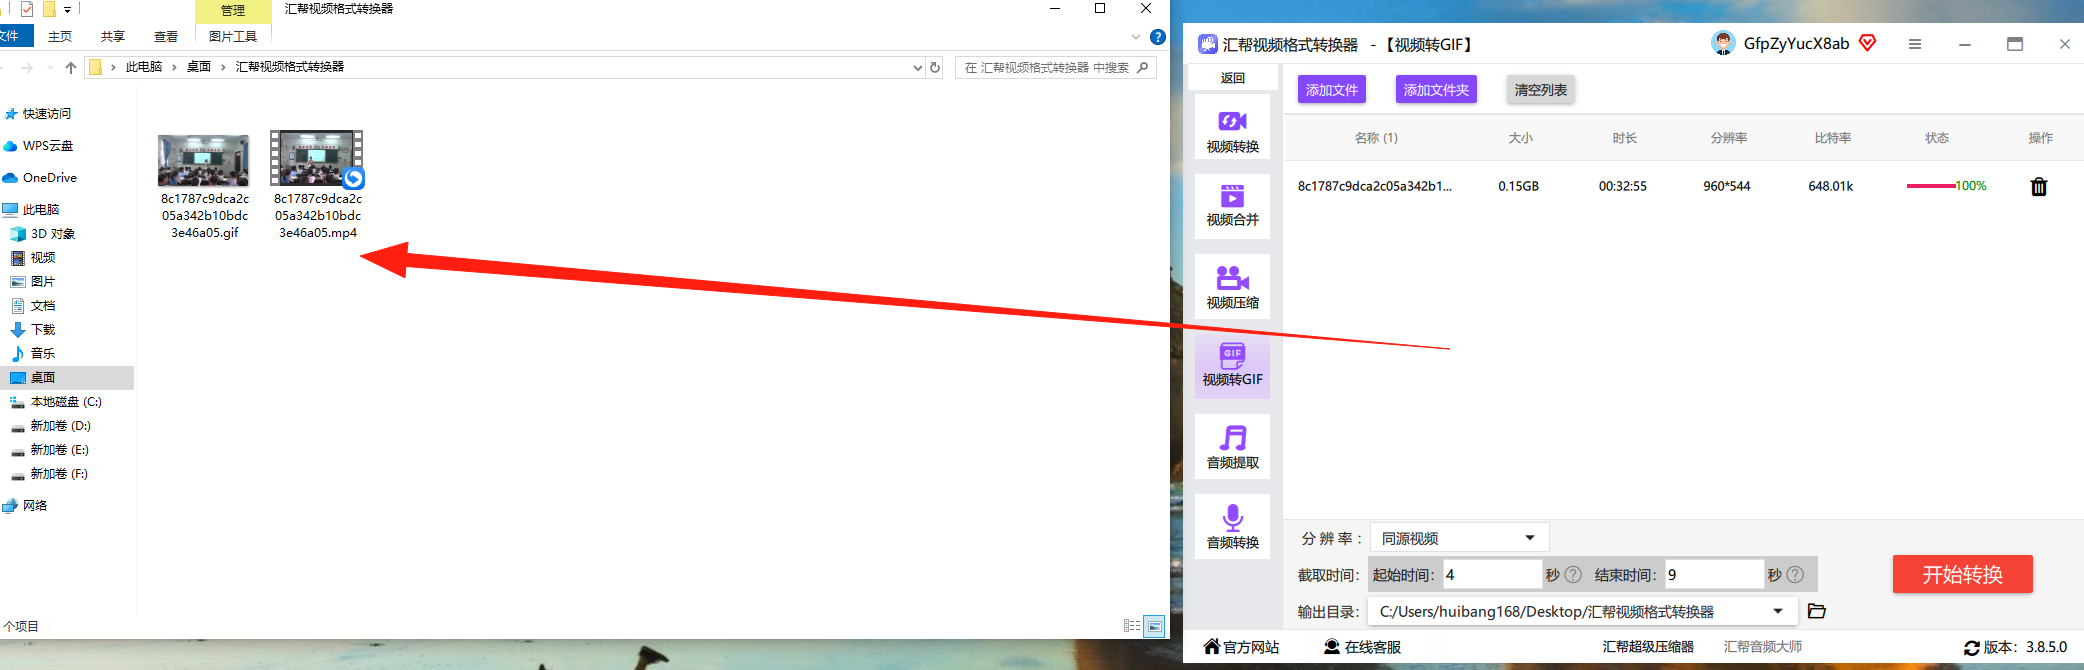2084x670 pixels.
Task: Select 本地磁盘 (C:) in the navigation pane
Action: 66,402
